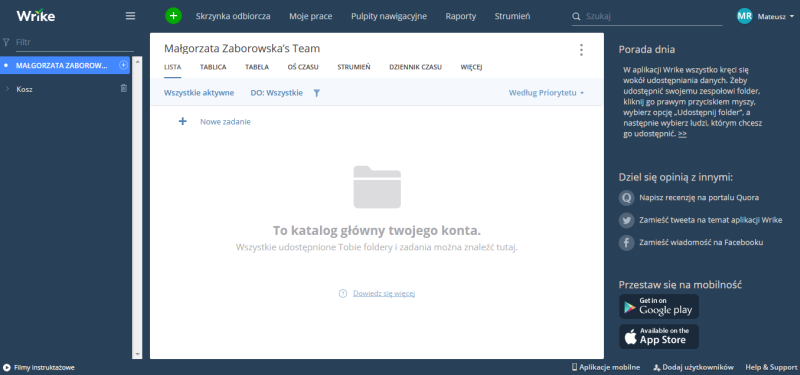Open the Wszystkie aktywne status filter
Screen dimensions: 800x375
199,93
